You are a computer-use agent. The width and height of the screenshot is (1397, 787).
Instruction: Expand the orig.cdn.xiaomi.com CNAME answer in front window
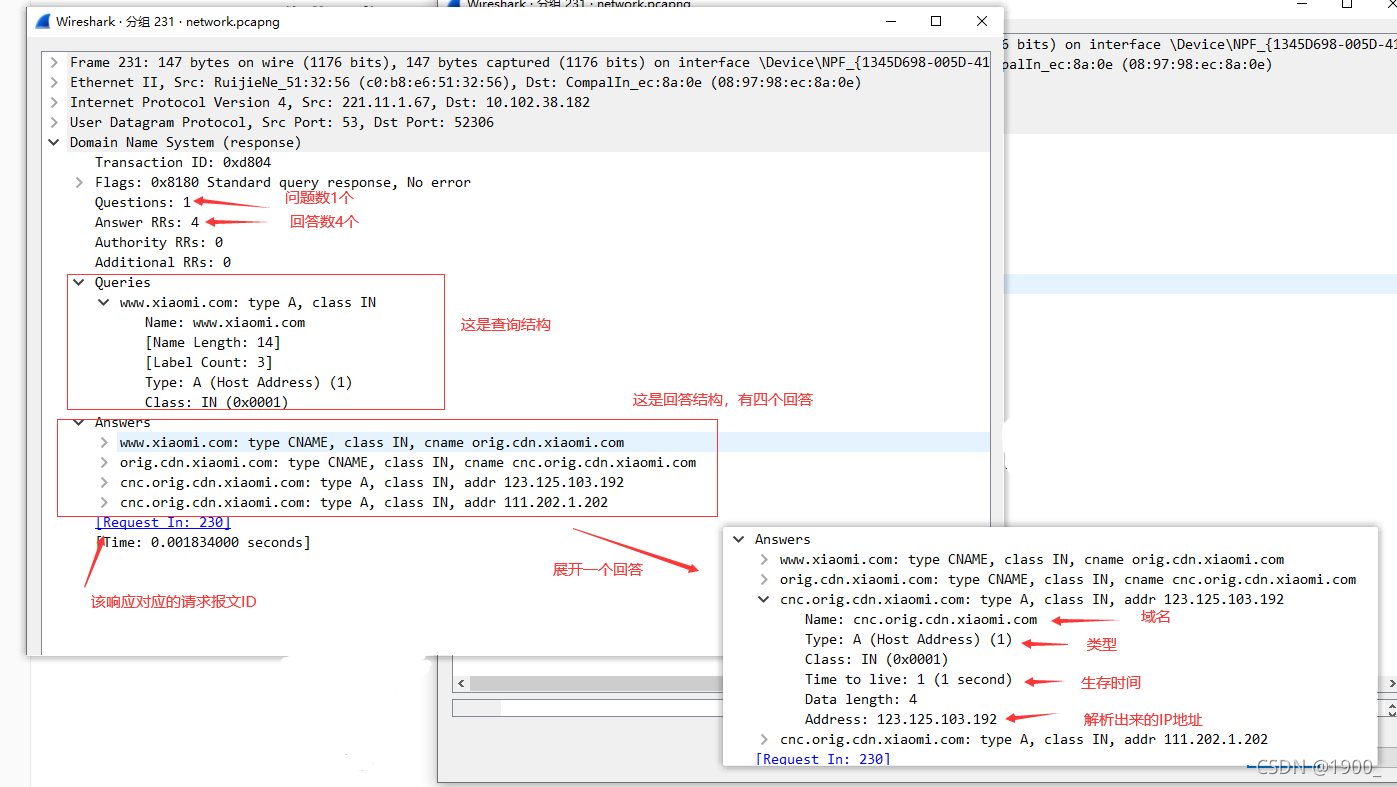[x=104, y=462]
